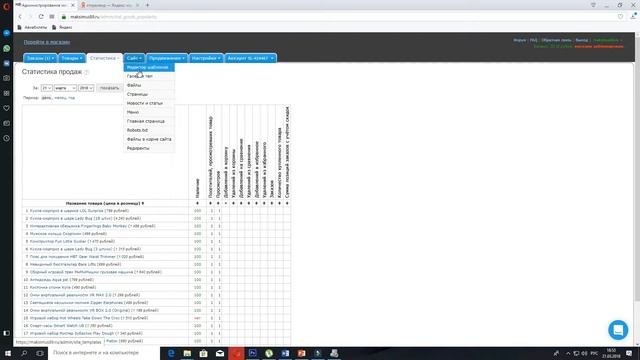Screen dimensions: 640x360
Task: Select Файлы в корне сайта menu item
Action: (149, 139)
